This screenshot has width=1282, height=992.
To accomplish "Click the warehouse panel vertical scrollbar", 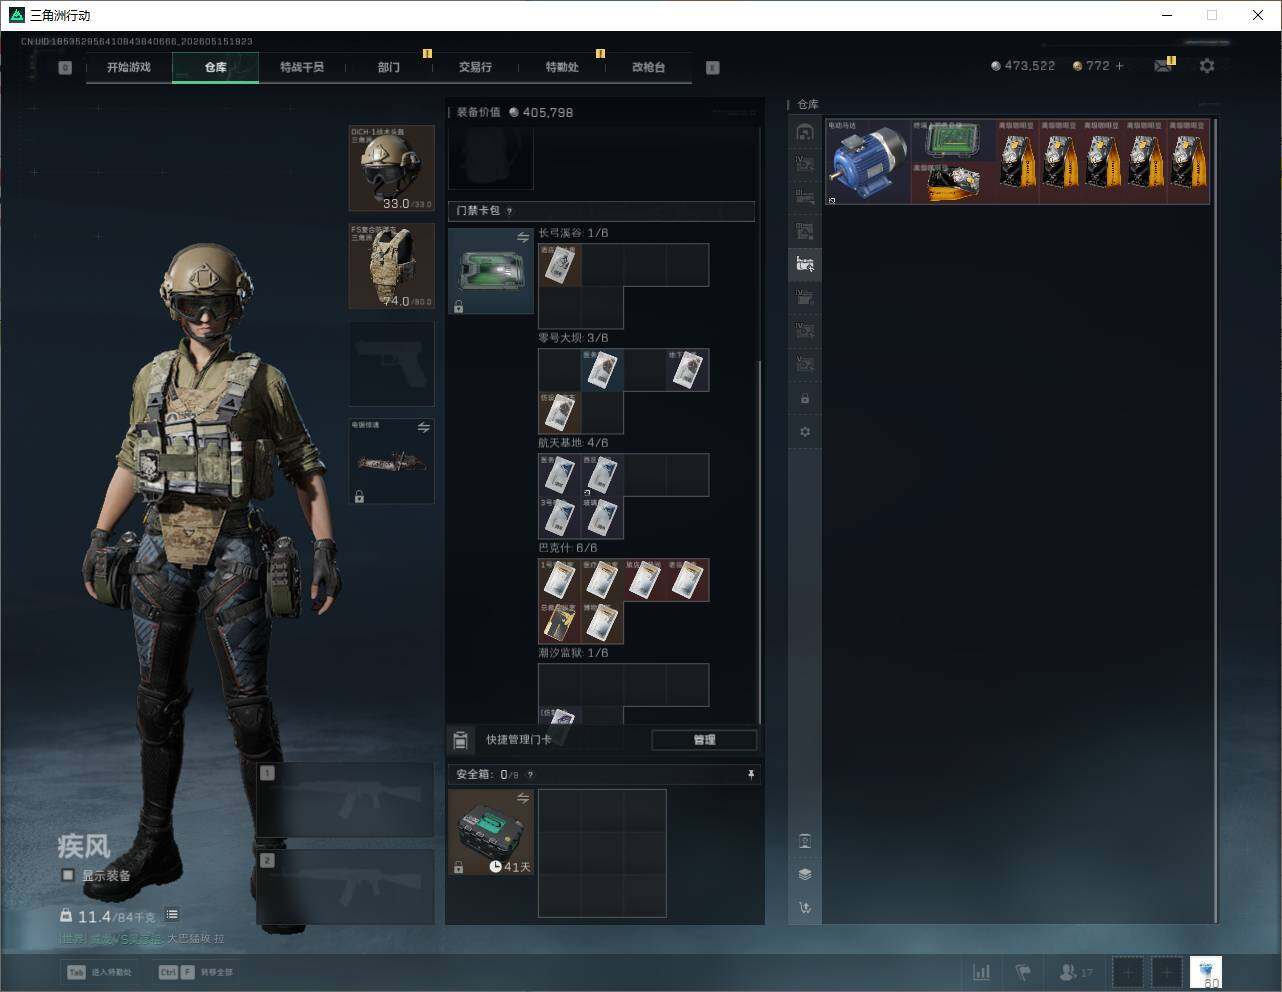I will (1216, 520).
